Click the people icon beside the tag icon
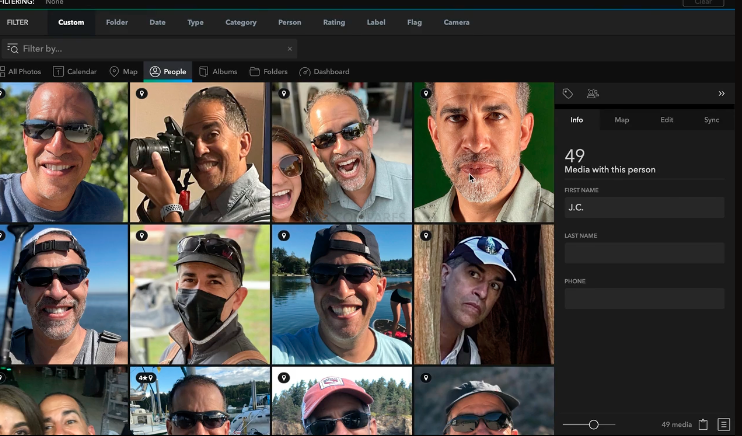Image resolution: width=742 pixels, height=436 pixels. 593,93
